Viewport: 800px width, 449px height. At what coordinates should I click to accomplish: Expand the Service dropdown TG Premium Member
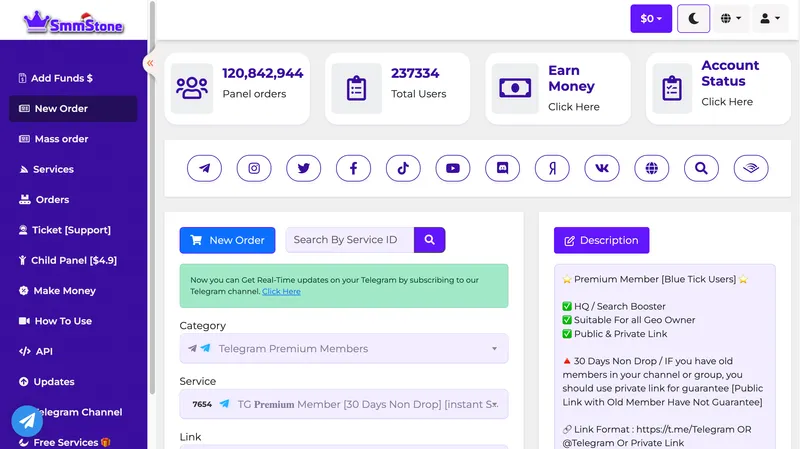point(344,404)
